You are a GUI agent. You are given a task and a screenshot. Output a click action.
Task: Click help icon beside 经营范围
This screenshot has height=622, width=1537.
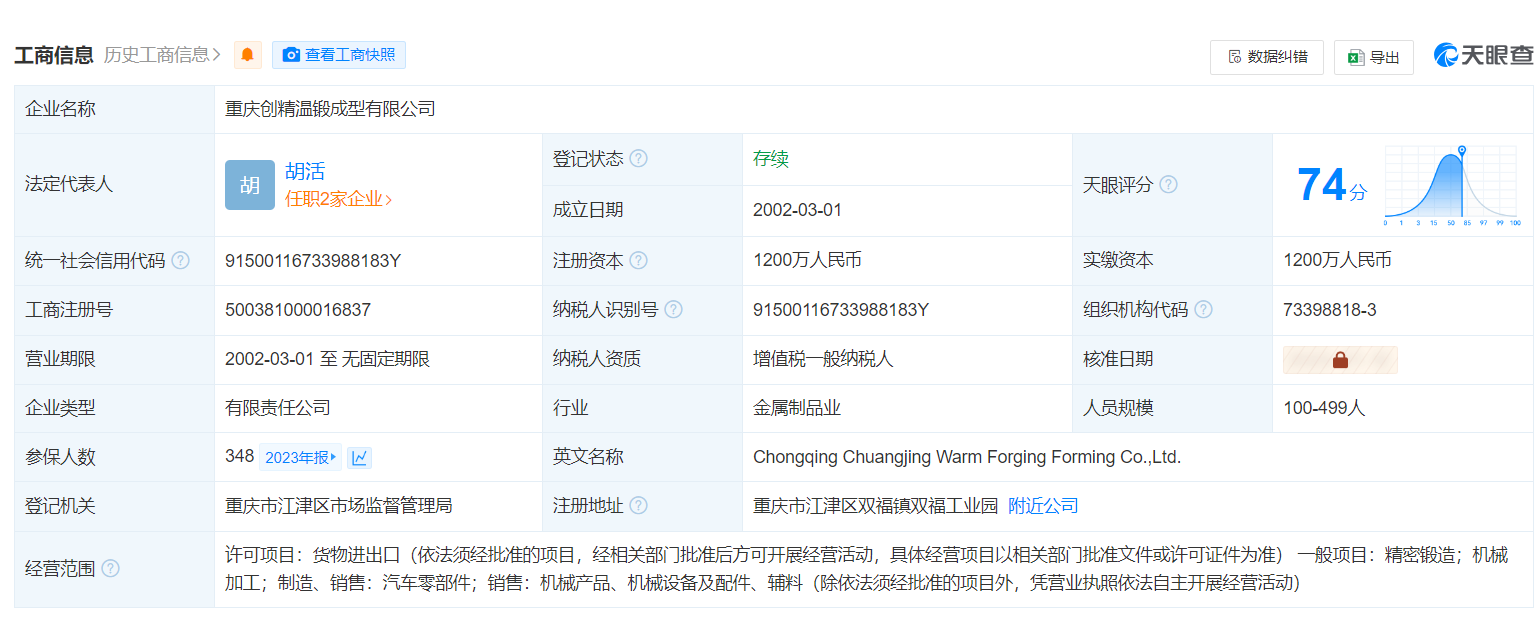tap(110, 569)
